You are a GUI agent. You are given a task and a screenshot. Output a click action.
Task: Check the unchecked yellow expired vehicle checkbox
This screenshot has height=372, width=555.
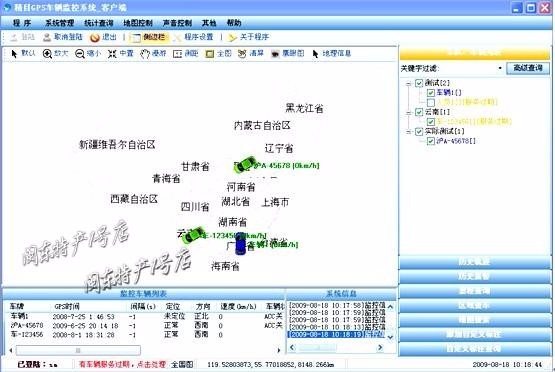[430, 103]
